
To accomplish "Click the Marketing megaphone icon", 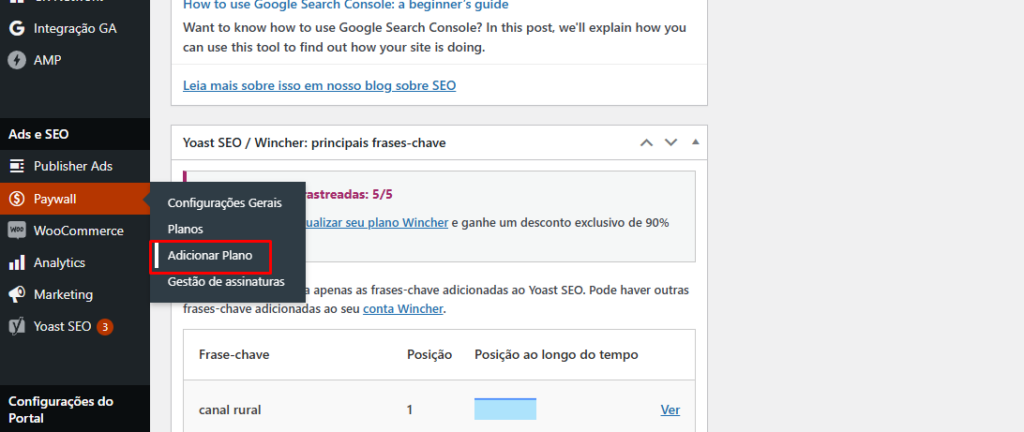I will coord(17,294).
